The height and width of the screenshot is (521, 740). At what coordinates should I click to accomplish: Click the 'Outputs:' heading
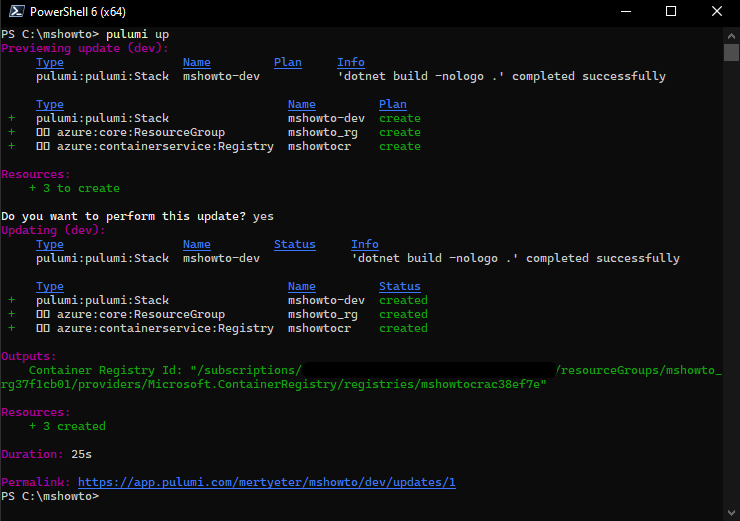coord(29,356)
